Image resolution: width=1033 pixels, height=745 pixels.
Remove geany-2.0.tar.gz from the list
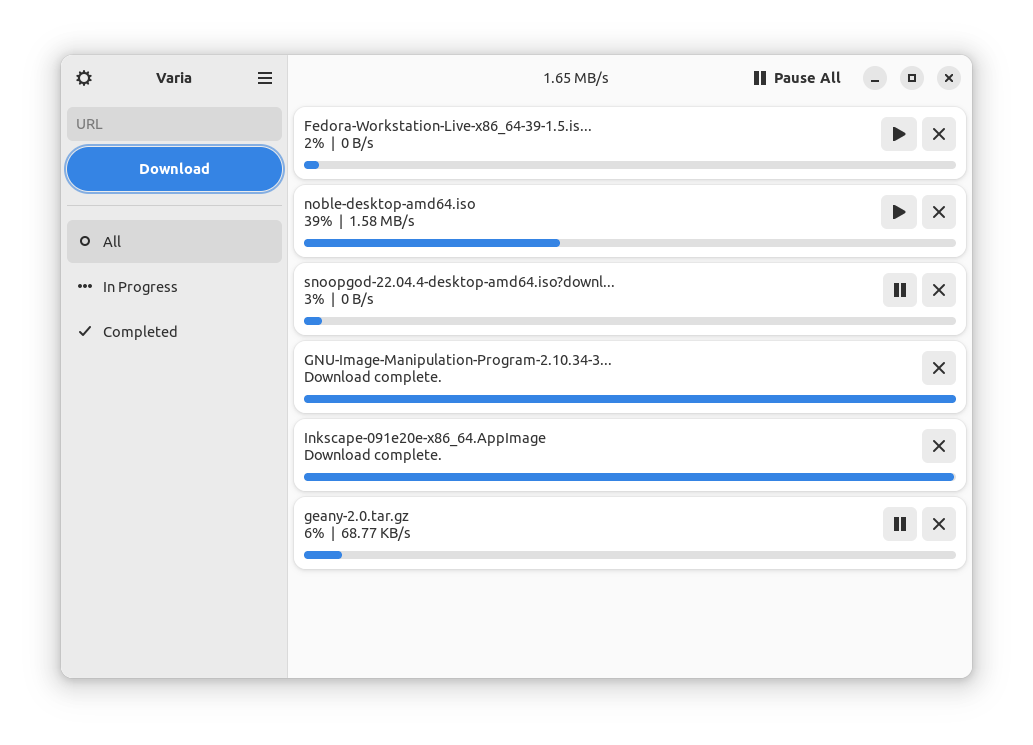938,523
